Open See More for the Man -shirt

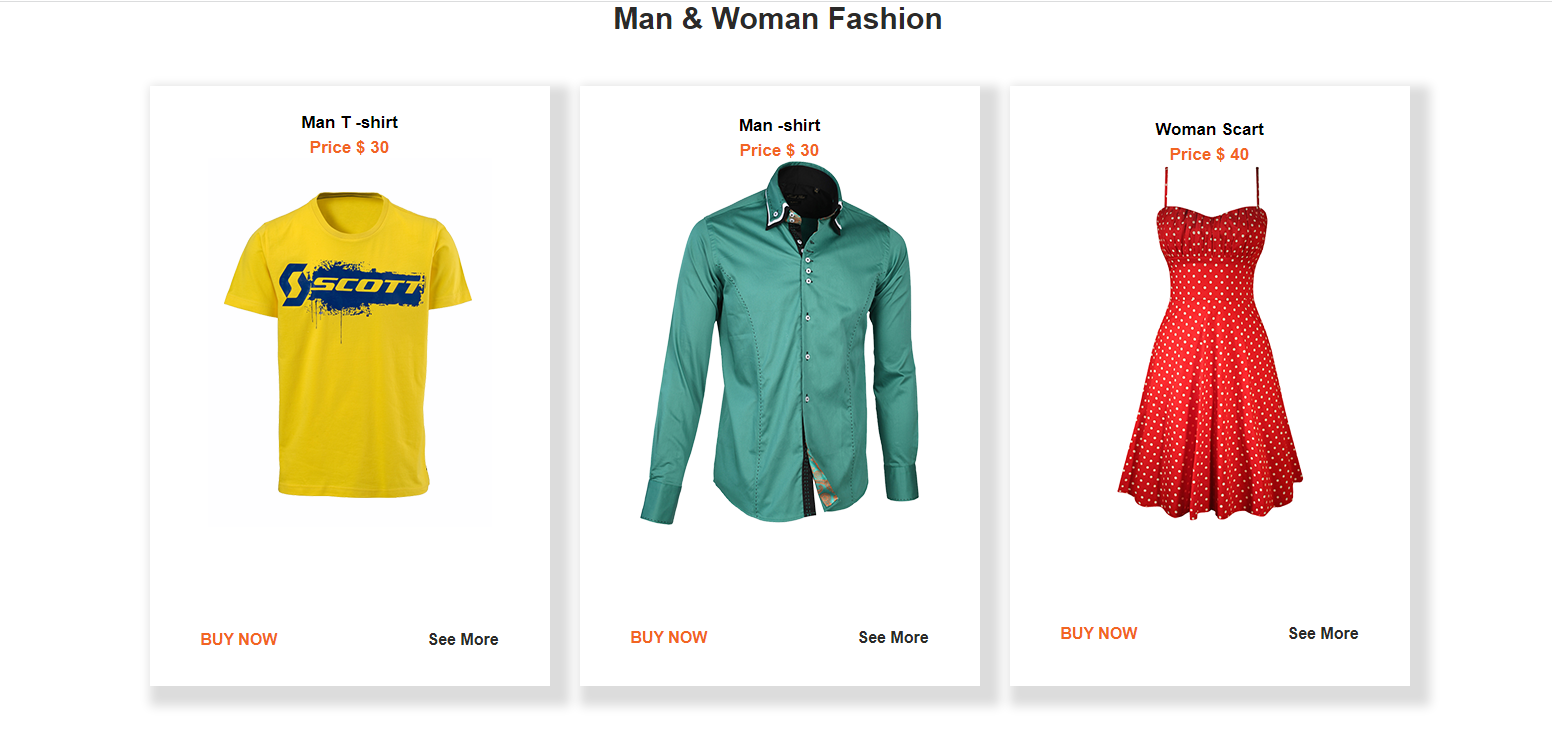[893, 637]
